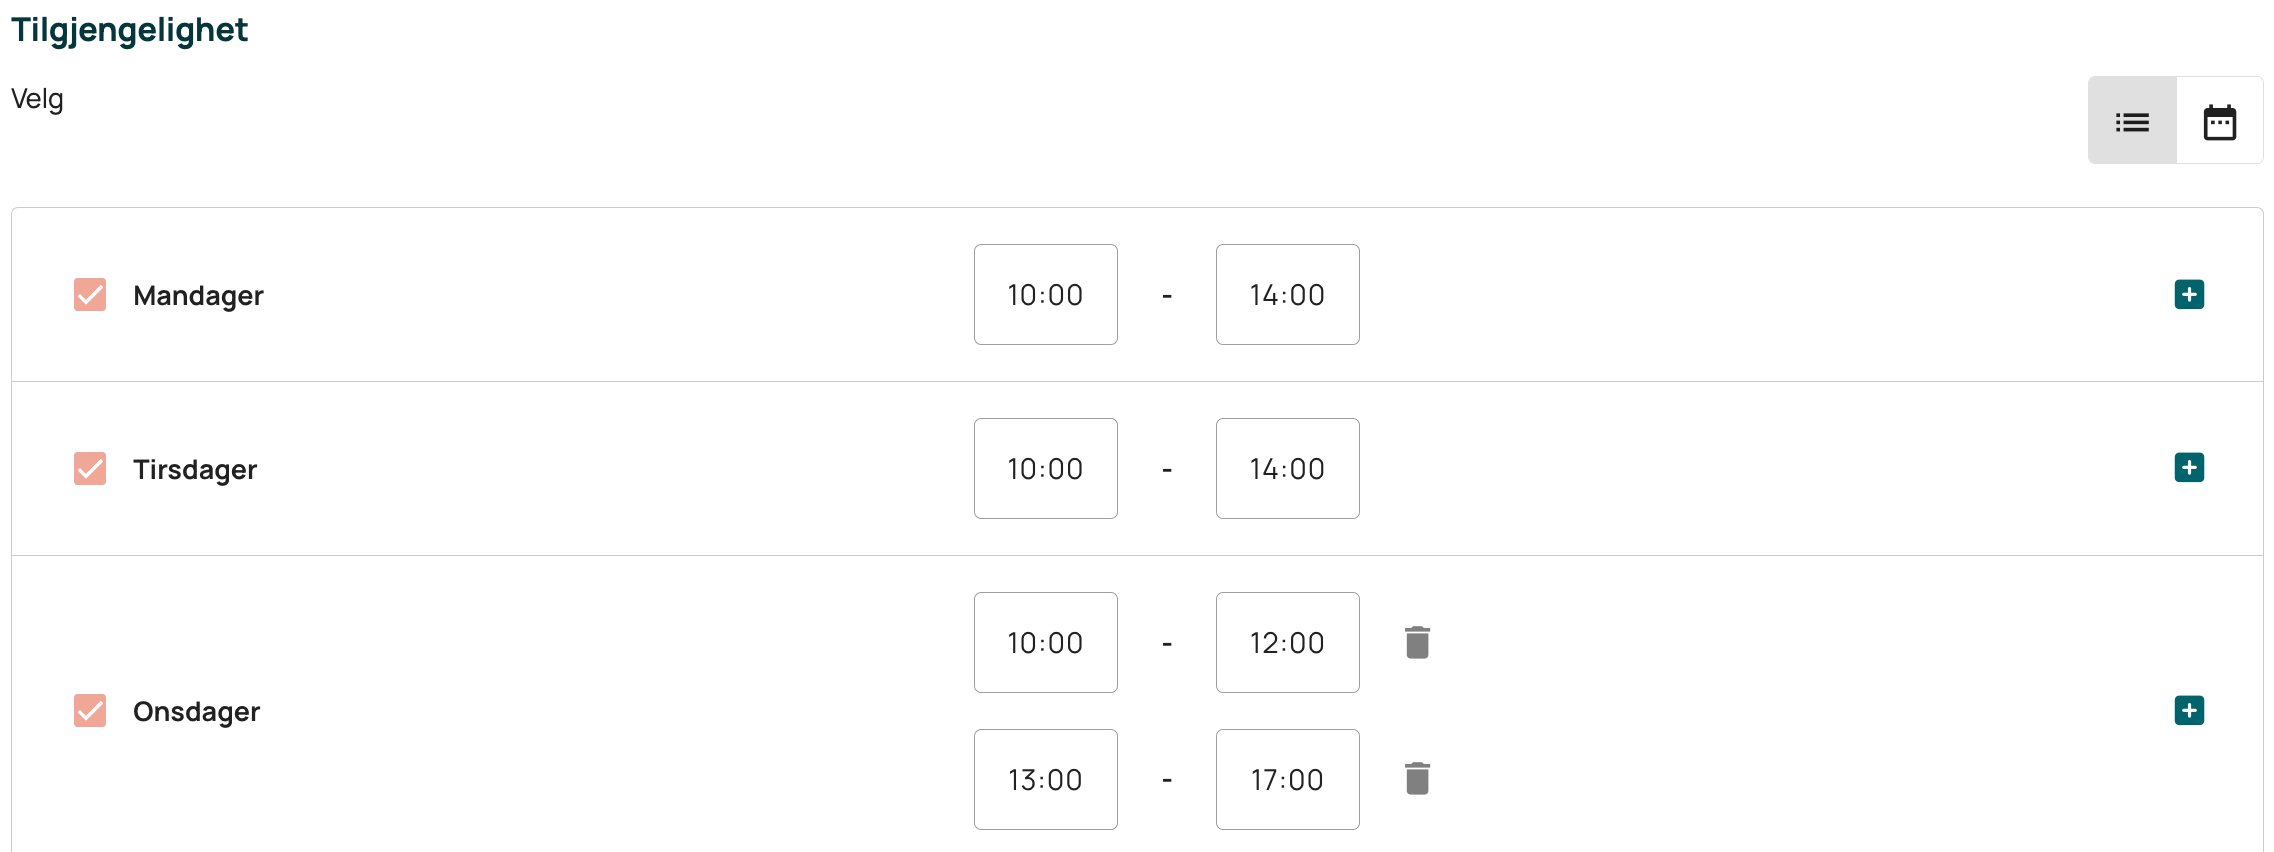The height and width of the screenshot is (852, 2274).
Task: Click the Mandager day label
Action: [x=198, y=296]
